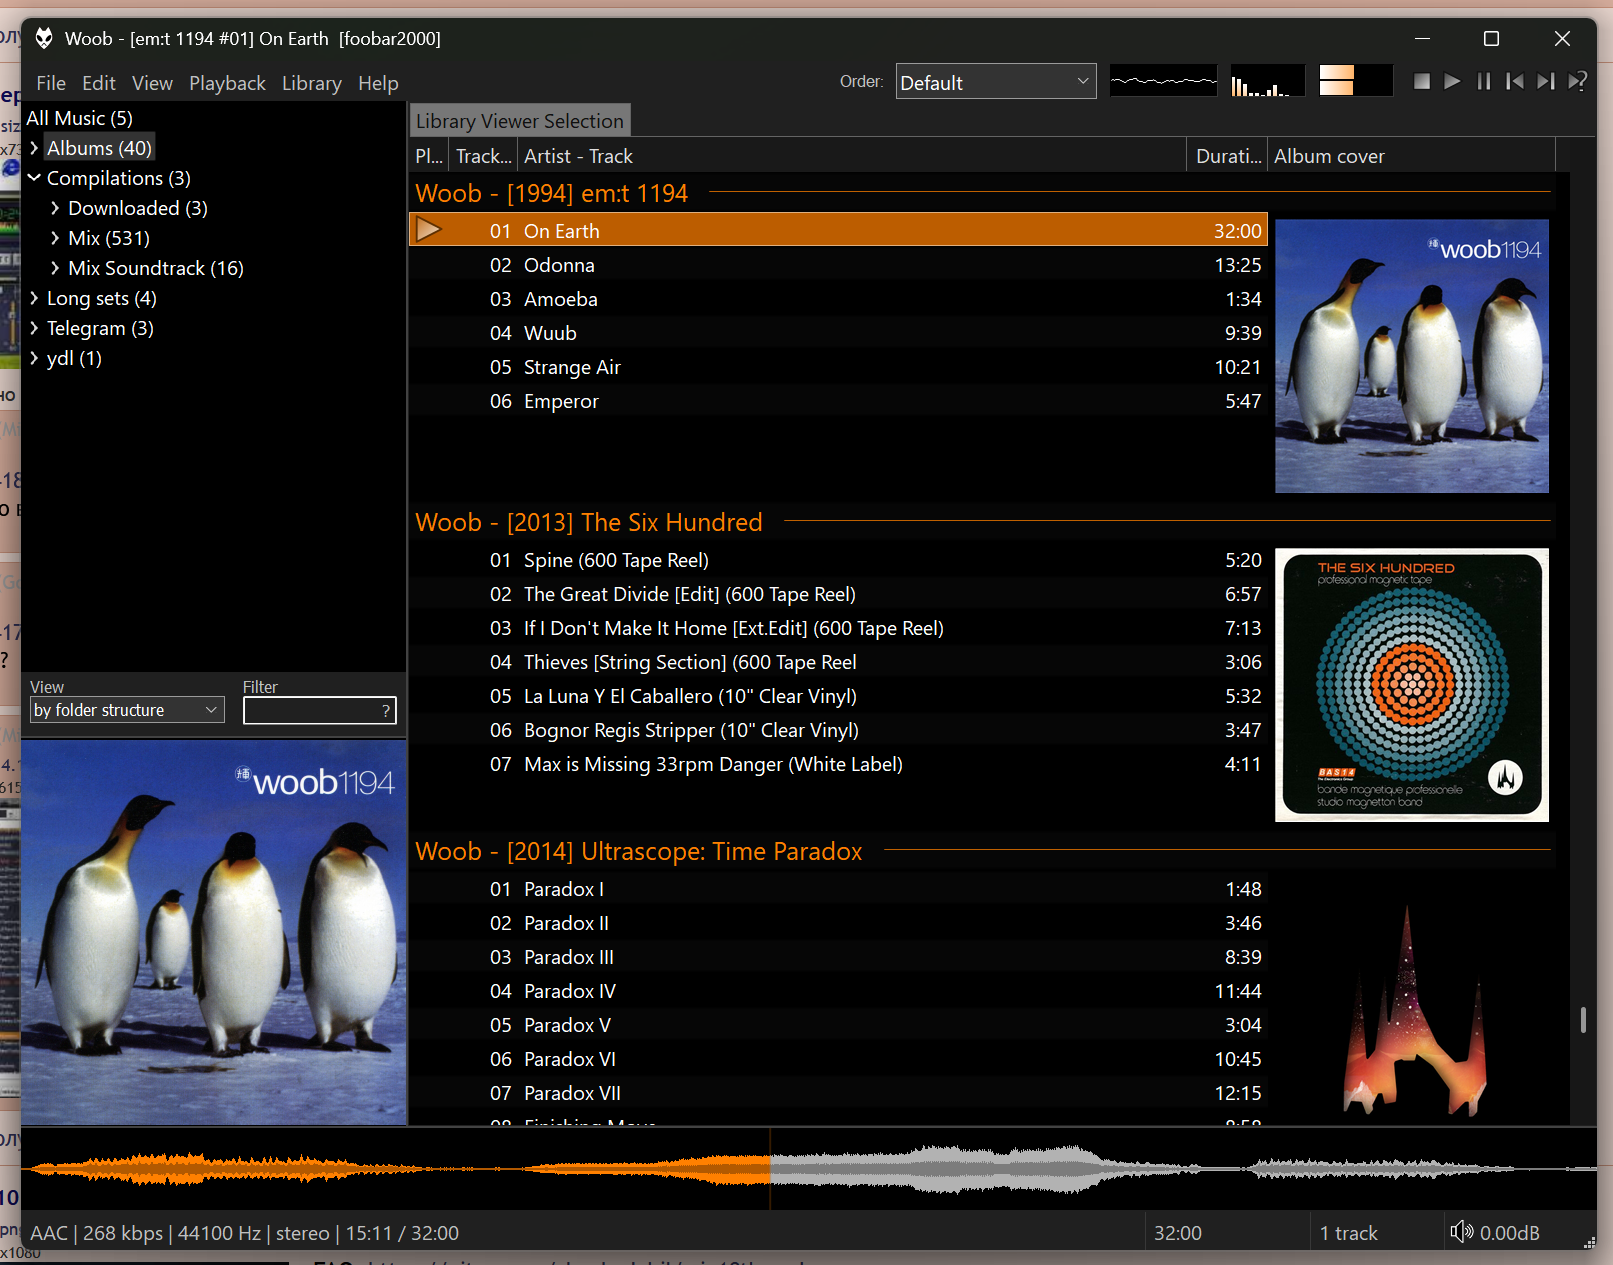
Task: Pause playback with the Pause button
Action: pyautogui.click(x=1484, y=81)
